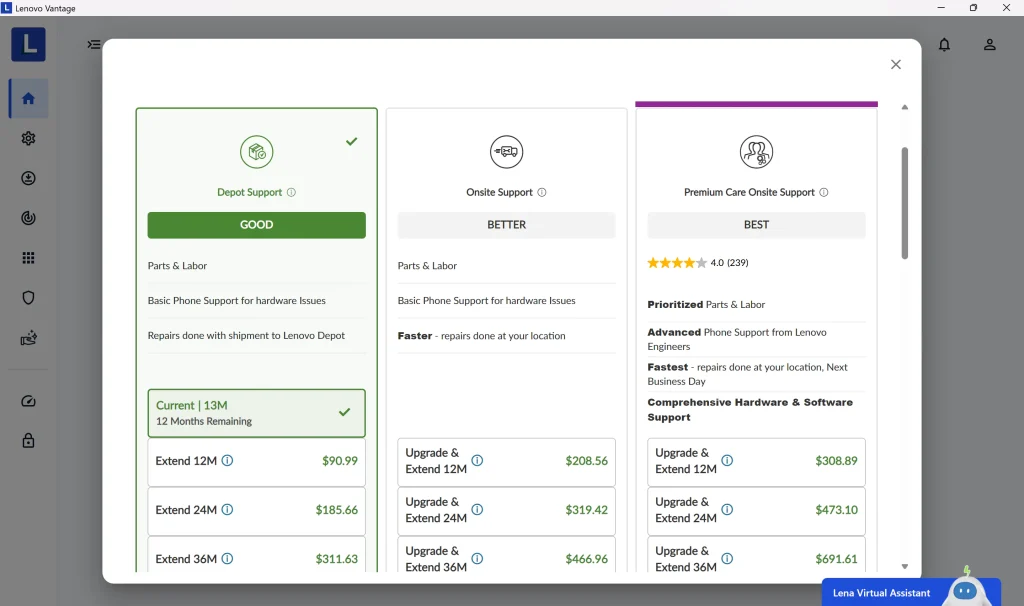Open the Apps grid icon in sidebar
Screen dimensions: 1024x606
point(28,258)
